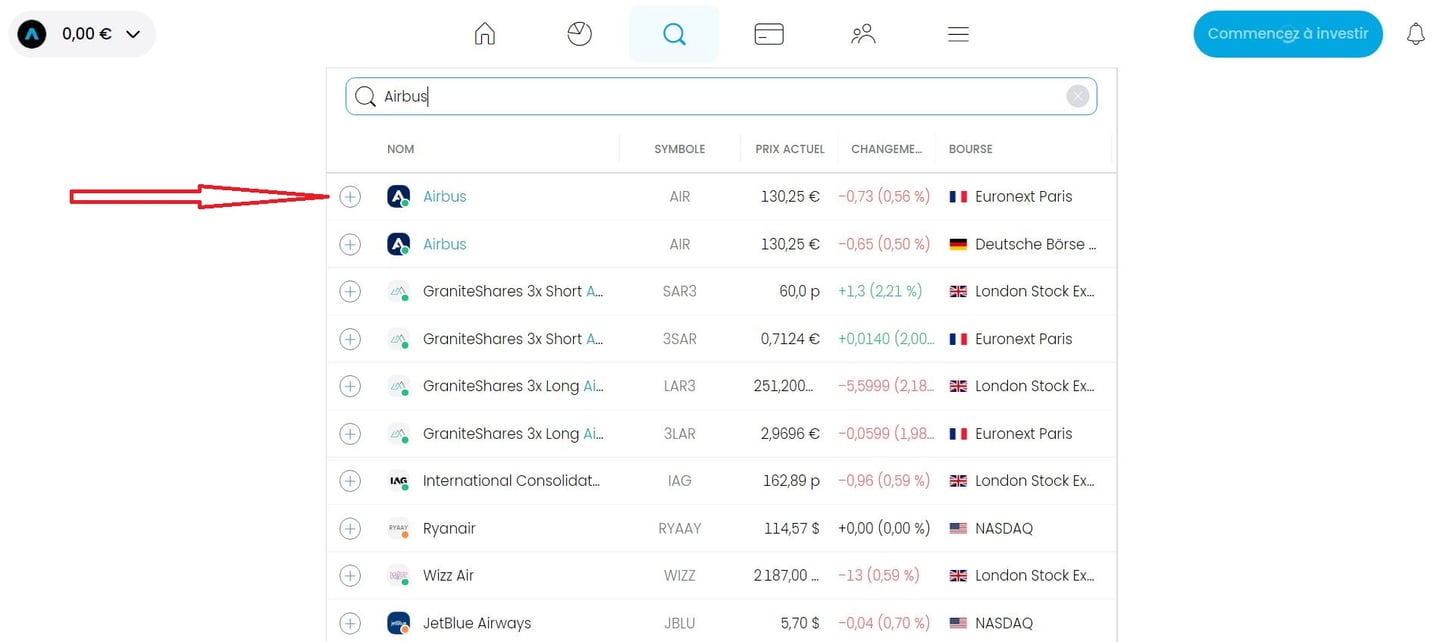Open the card payments icon in navigation

(x=769, y=33)
